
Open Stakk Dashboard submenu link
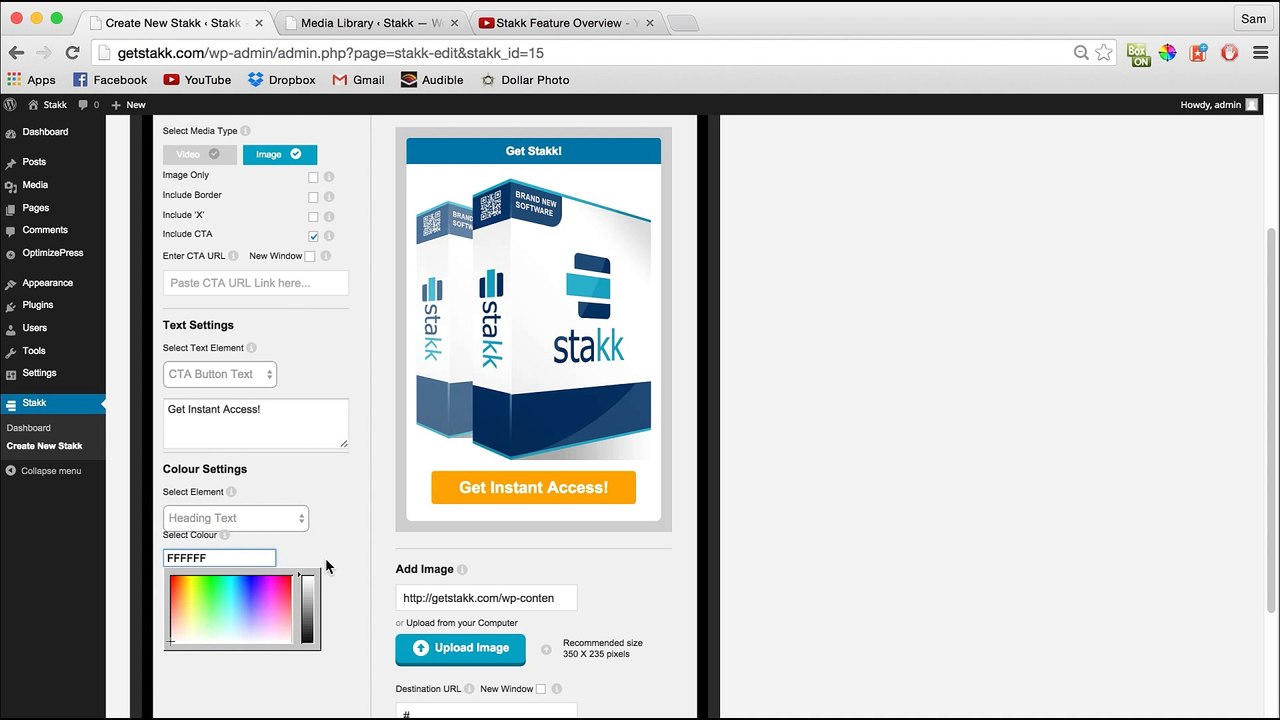[29, 428]
